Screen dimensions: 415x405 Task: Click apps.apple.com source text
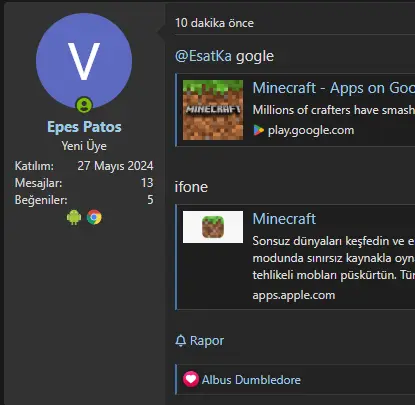294,295
